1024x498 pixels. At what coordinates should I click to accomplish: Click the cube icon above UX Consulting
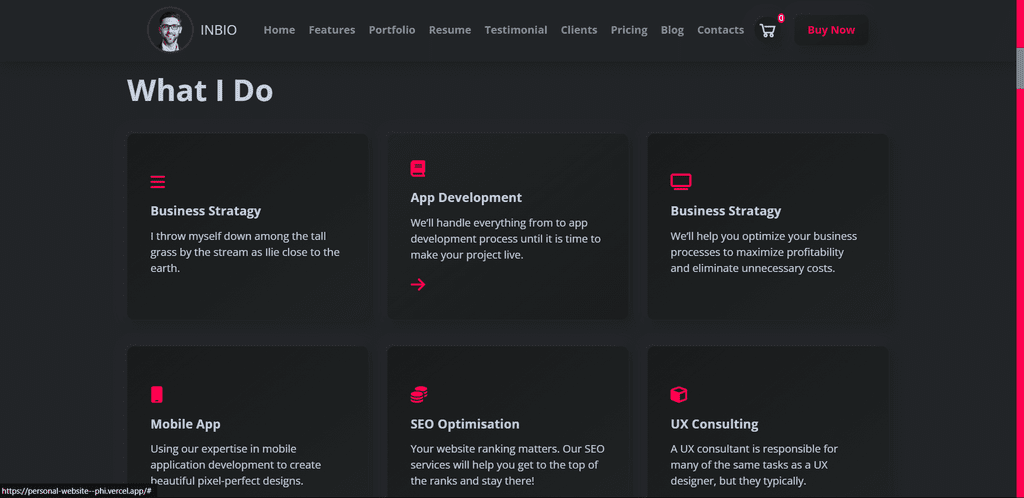point(679,394)
